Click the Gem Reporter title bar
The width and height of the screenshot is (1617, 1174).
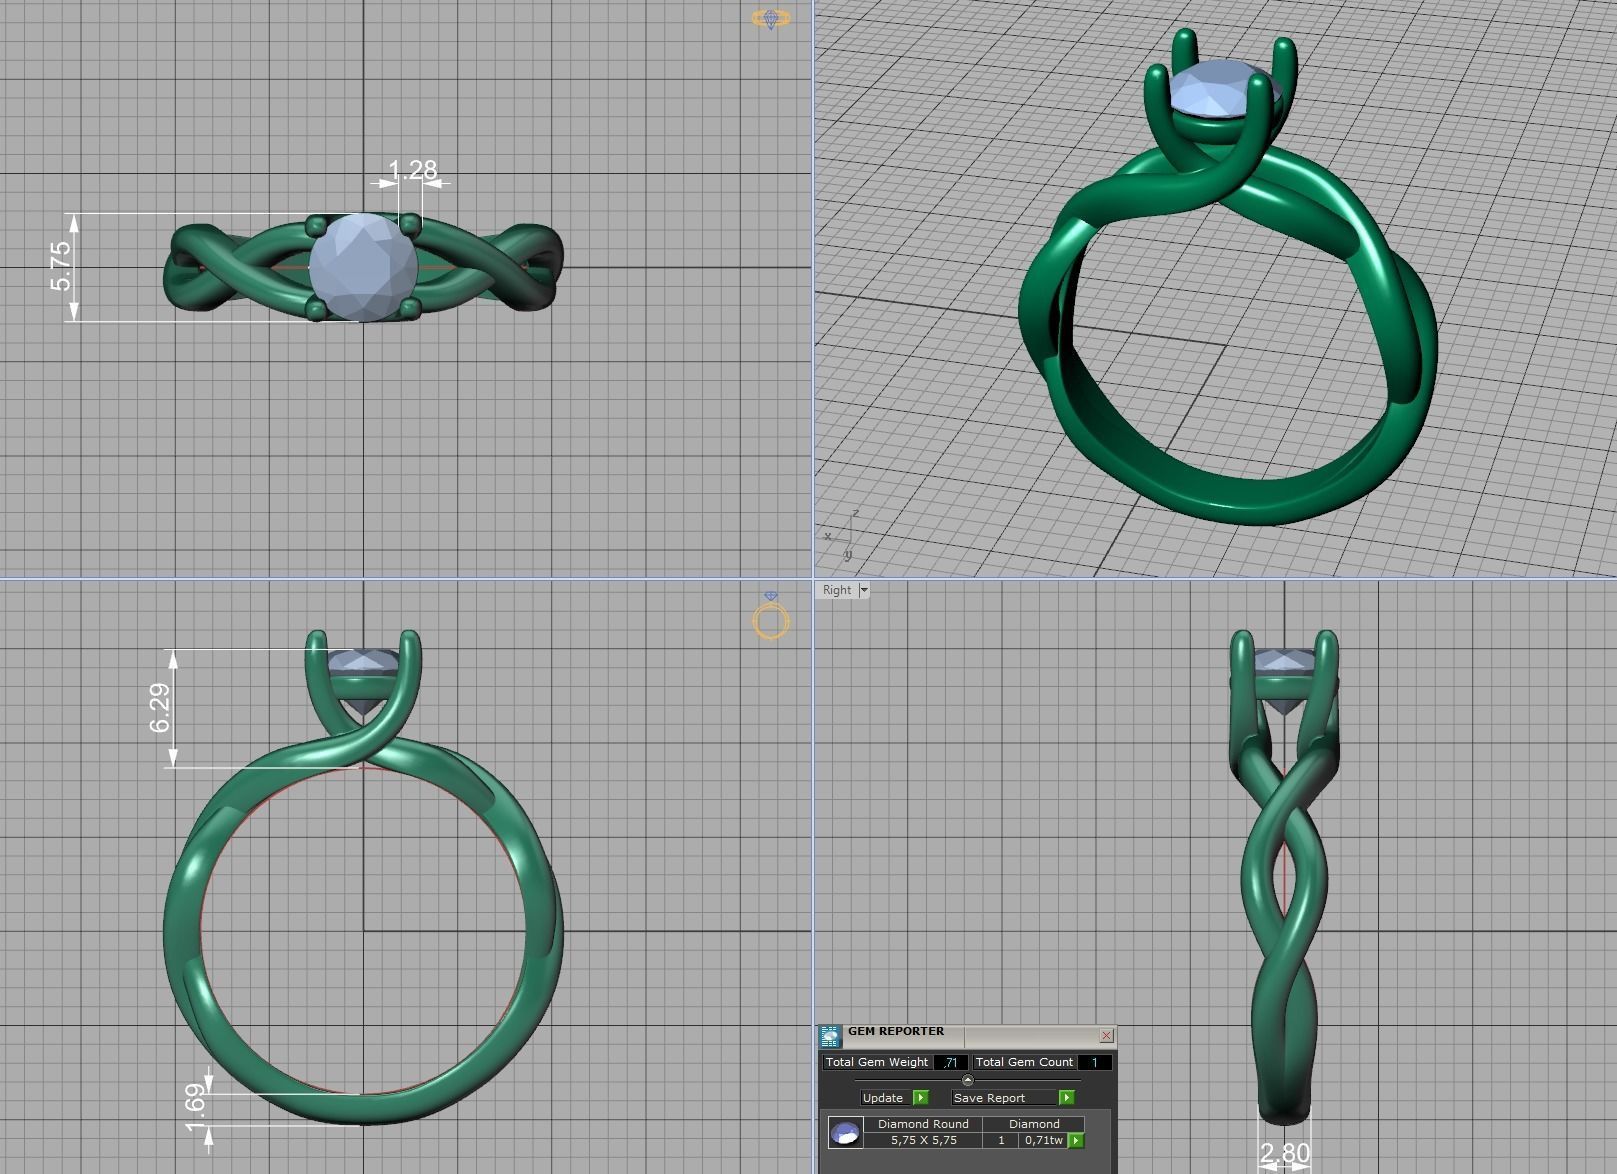pyautogui.click(x=966, y=1035)
